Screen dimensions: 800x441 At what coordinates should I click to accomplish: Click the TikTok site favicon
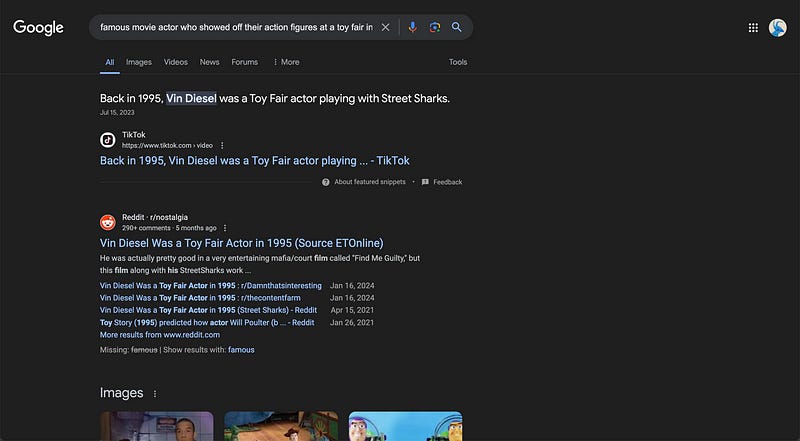point(108,140)
